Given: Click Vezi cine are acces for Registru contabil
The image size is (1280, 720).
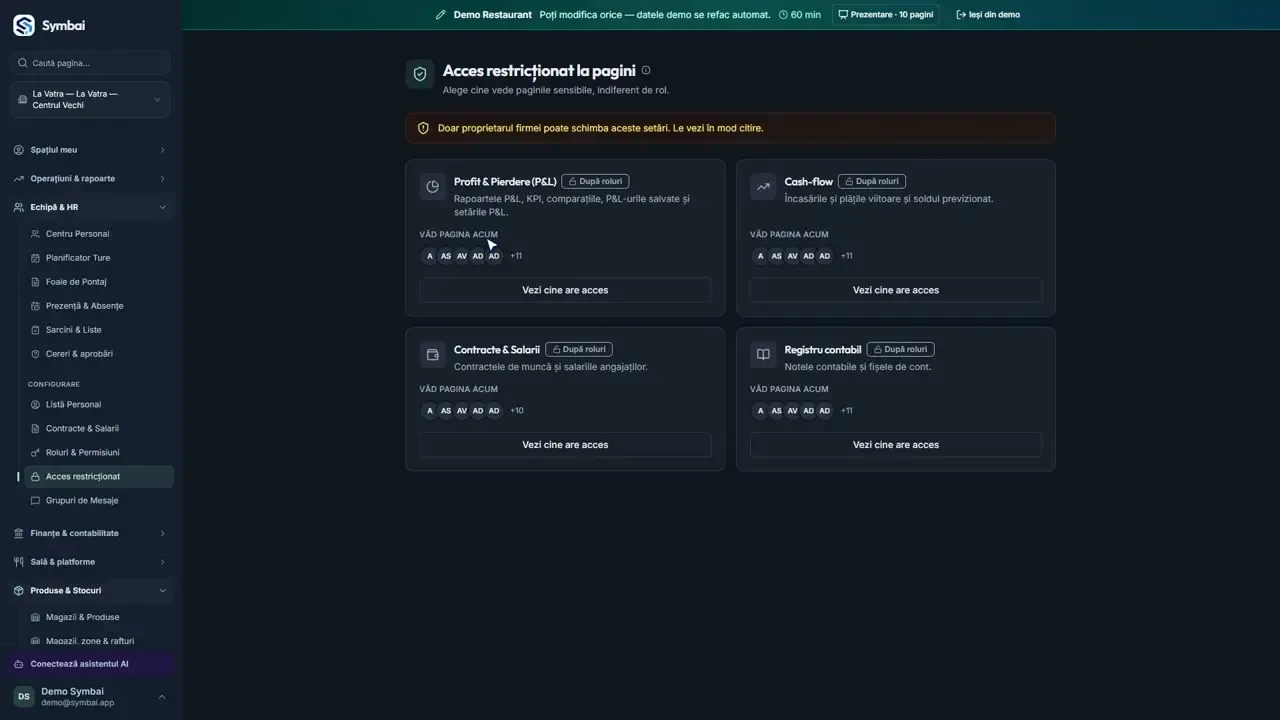Looking at the screenshot, I should pyautogui.click(x=896, y=445).
